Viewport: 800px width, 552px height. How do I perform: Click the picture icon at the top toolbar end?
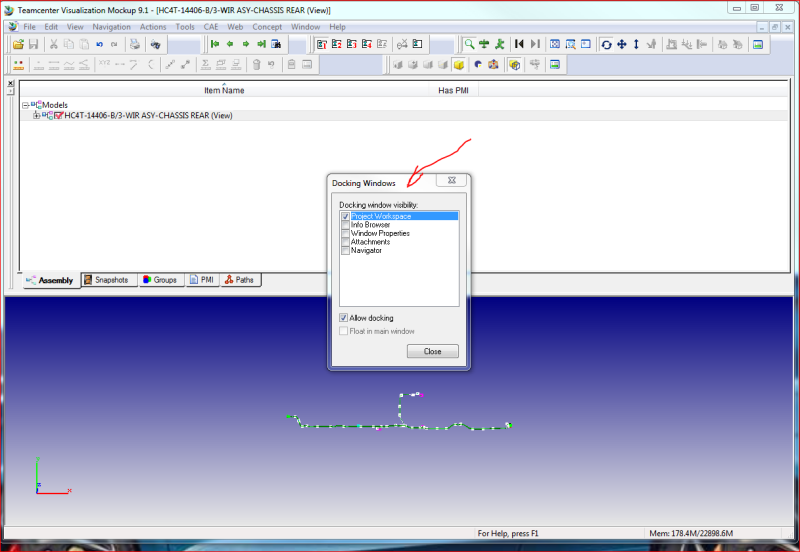(758, 44)
